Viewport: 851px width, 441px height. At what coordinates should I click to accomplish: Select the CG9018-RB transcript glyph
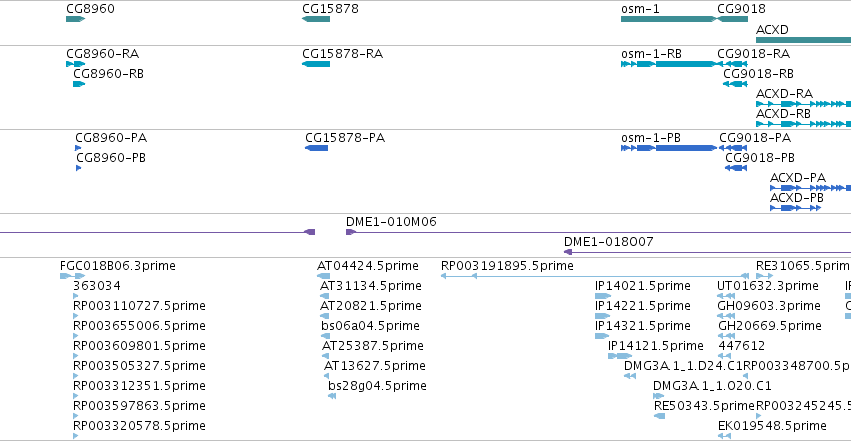tap(735, 84)
